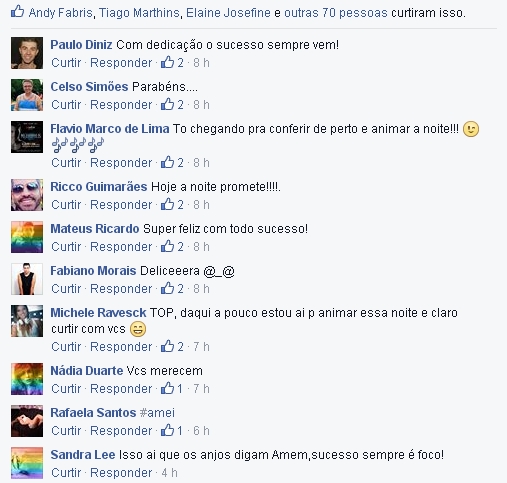507x483 pixels.
Task: Like Mateus Ricardo's comment with Curtir
Action: [x=66, y=247]
